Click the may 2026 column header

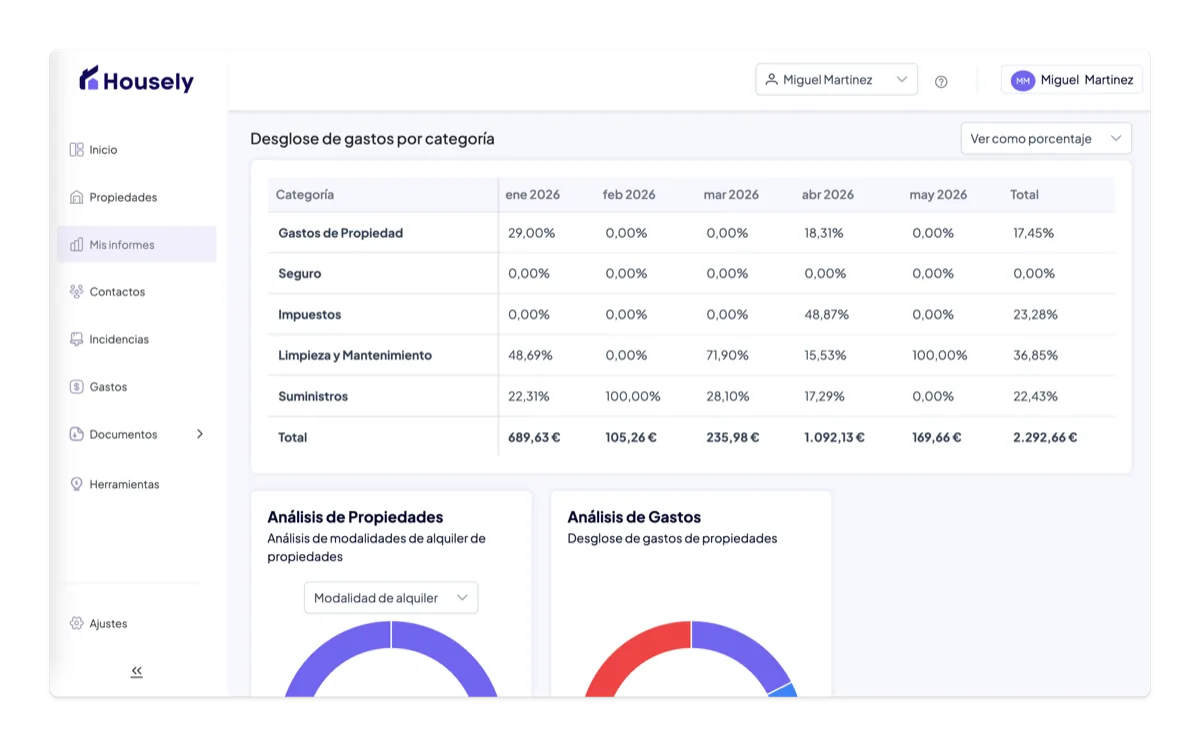click(938, 195)
